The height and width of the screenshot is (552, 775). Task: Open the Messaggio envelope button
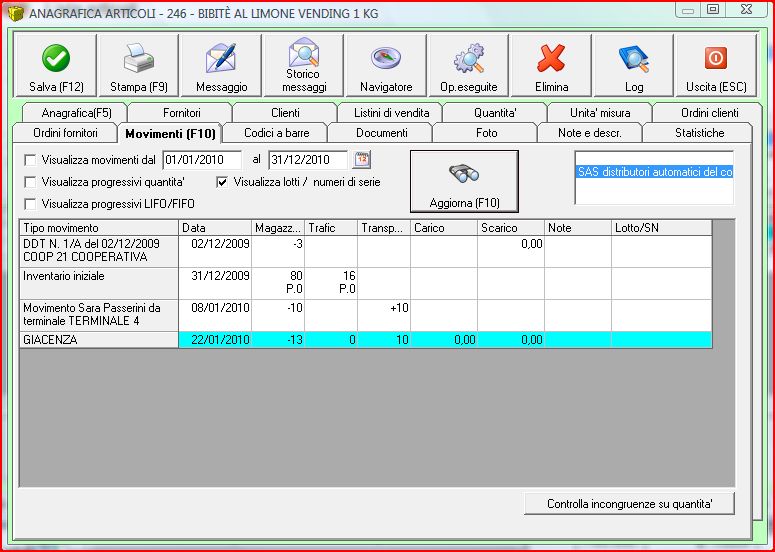[221, 65]
